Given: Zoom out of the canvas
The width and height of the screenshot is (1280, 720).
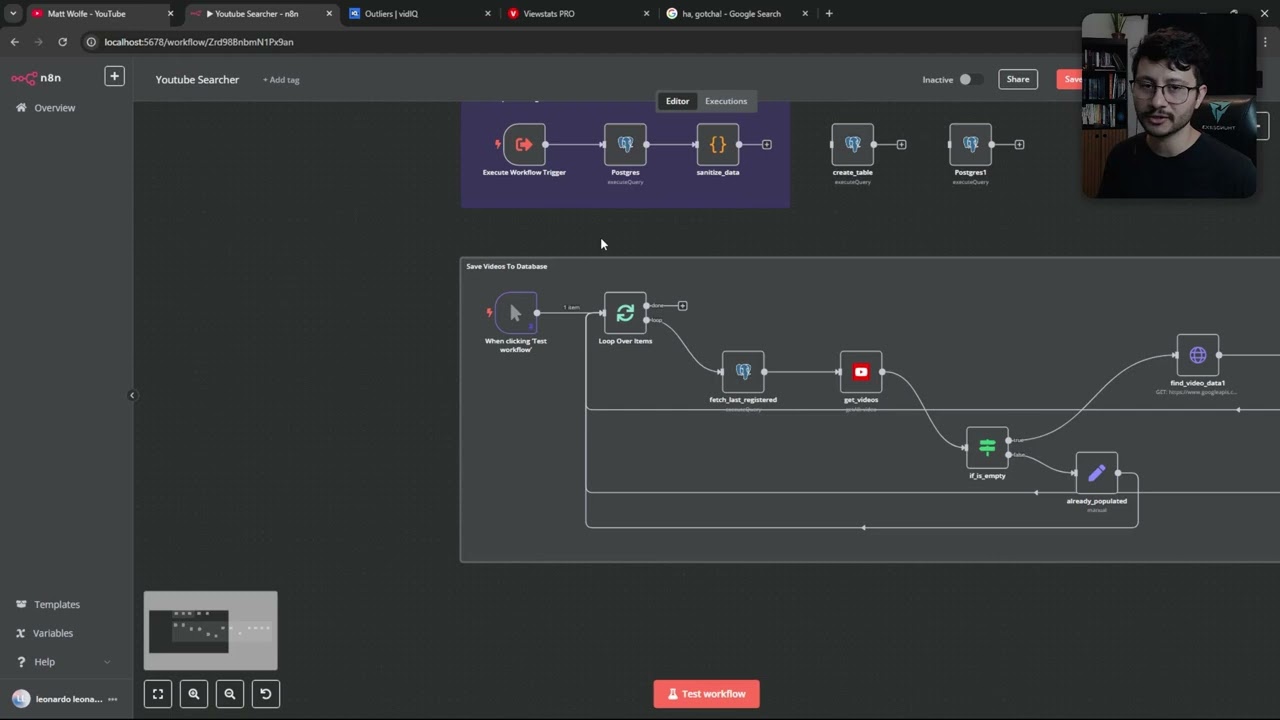Looking at the screenshot, I should (230, 694).
